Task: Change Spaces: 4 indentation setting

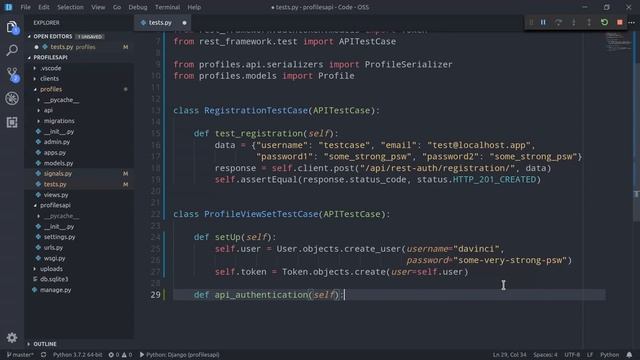Action: coord(545,355)
